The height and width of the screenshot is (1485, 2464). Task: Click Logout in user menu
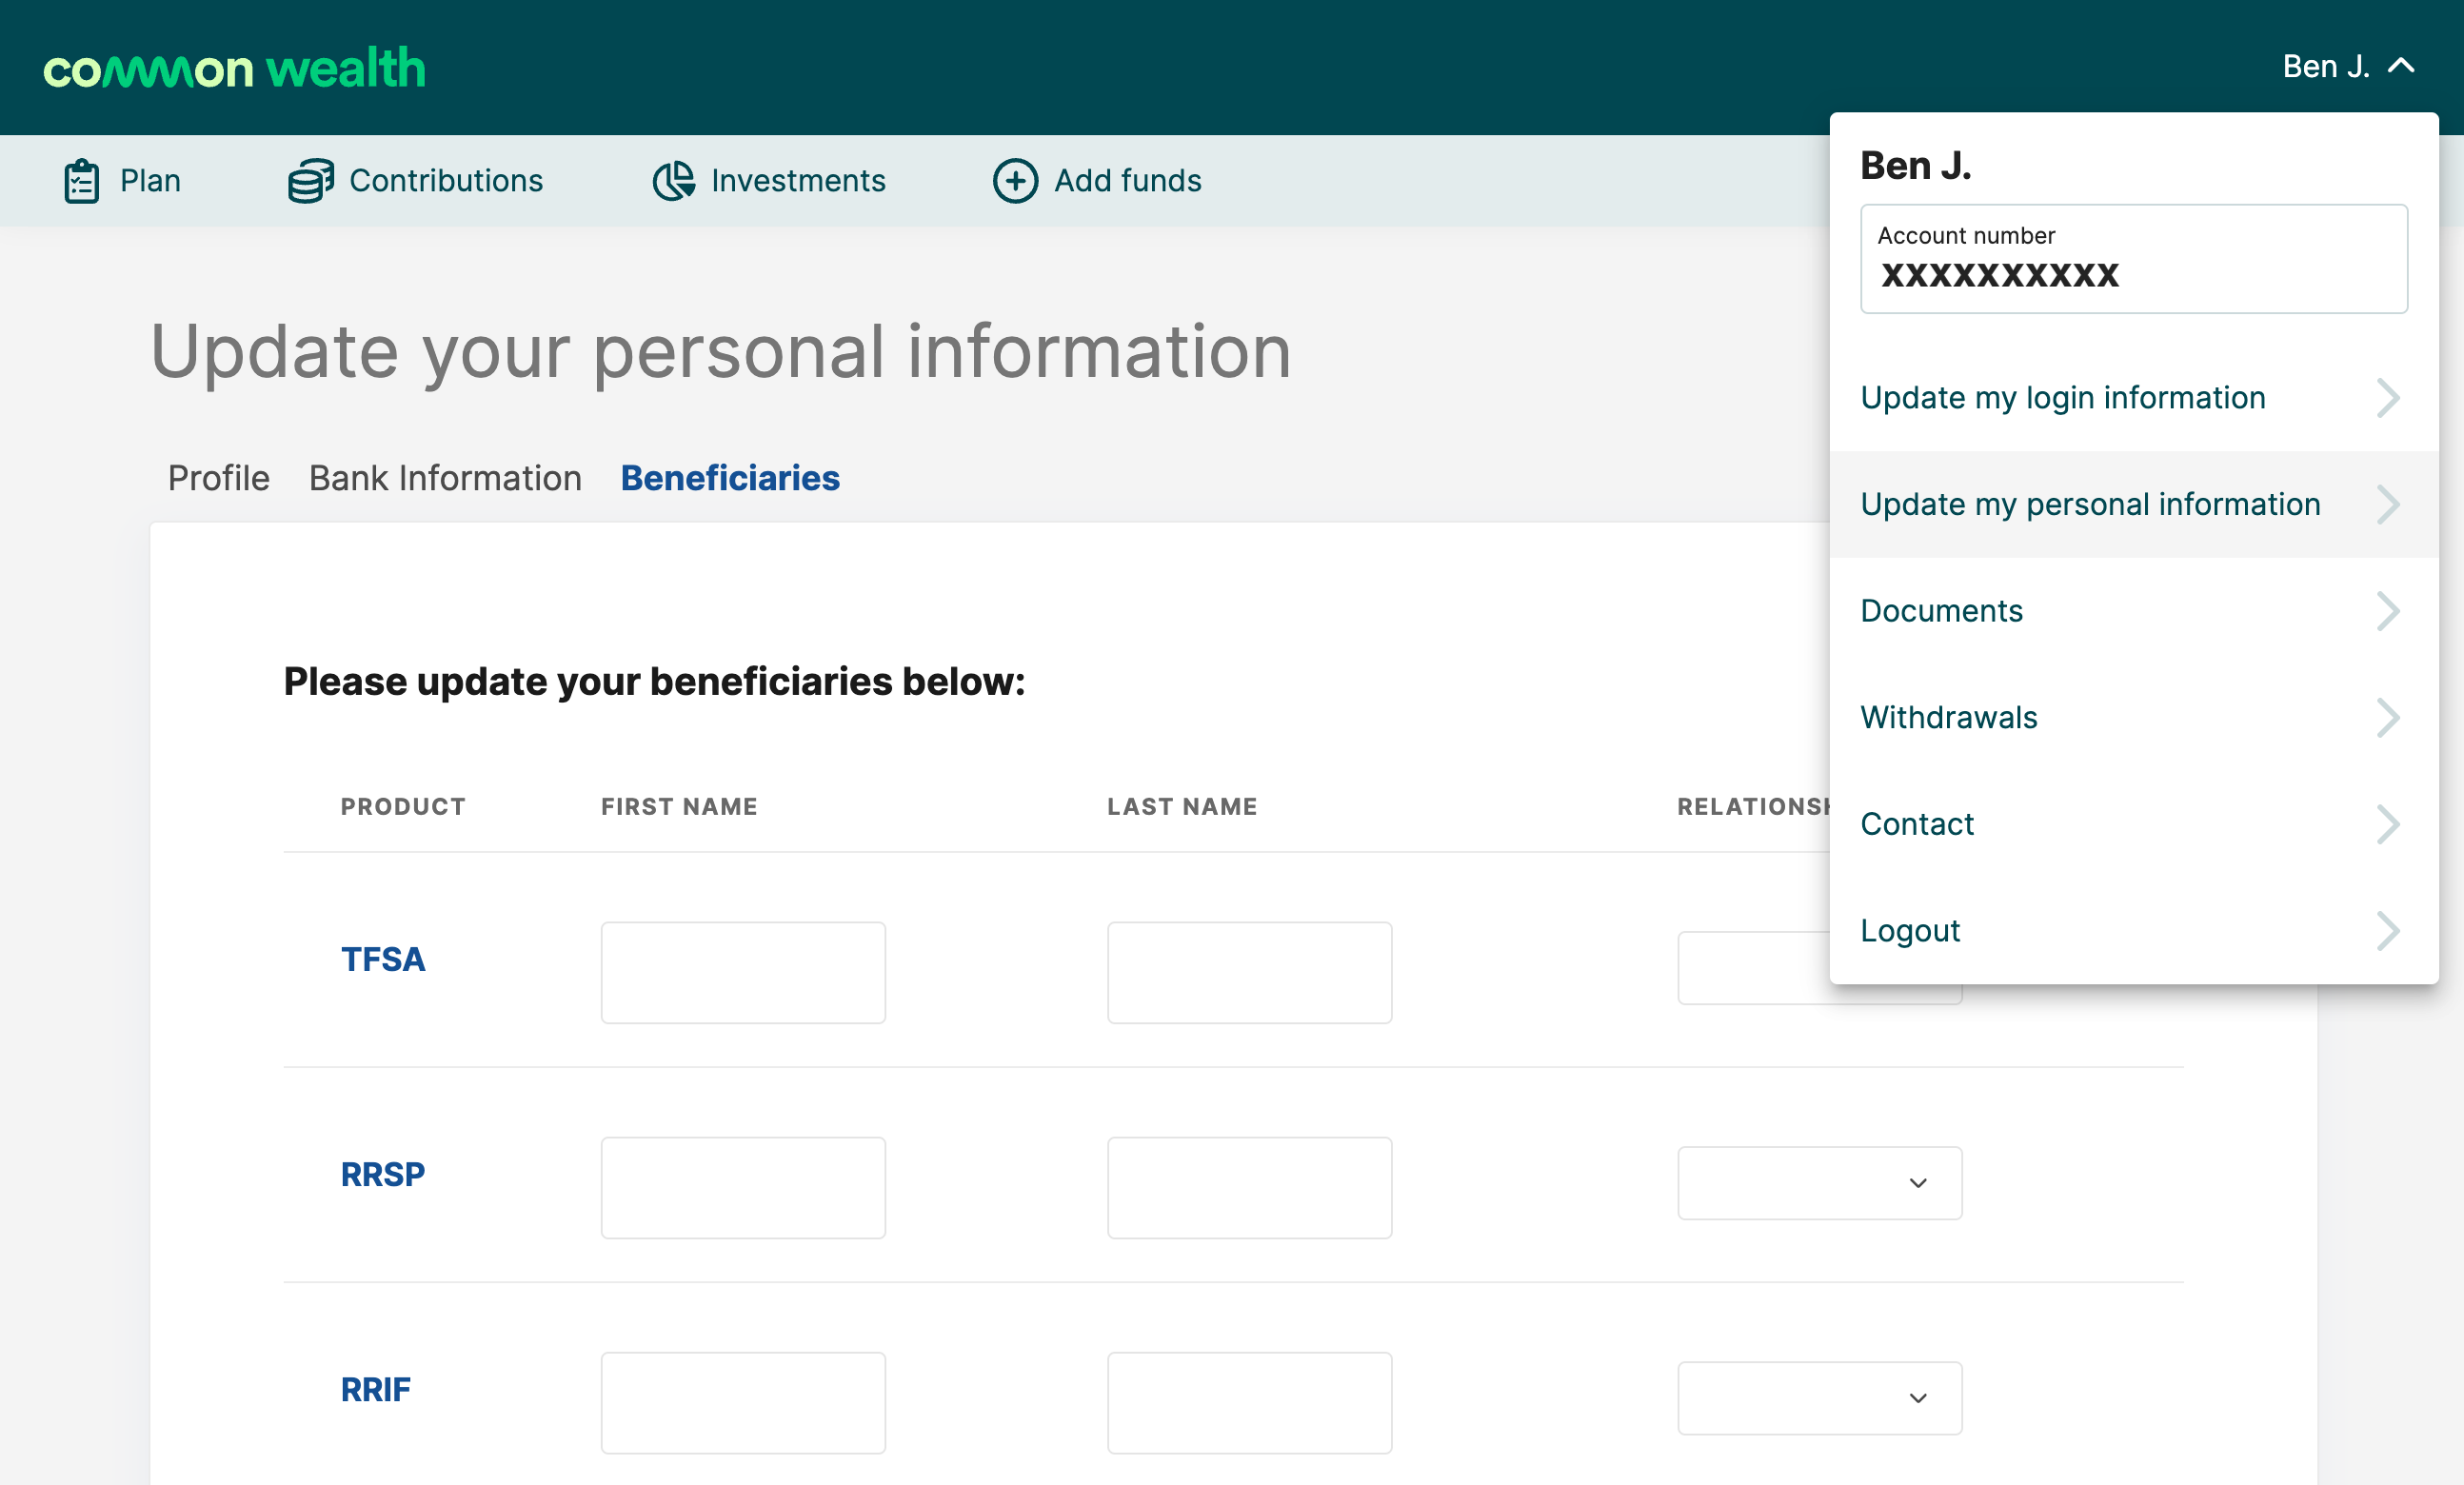pyautogui.click(x=2133, y=931)
